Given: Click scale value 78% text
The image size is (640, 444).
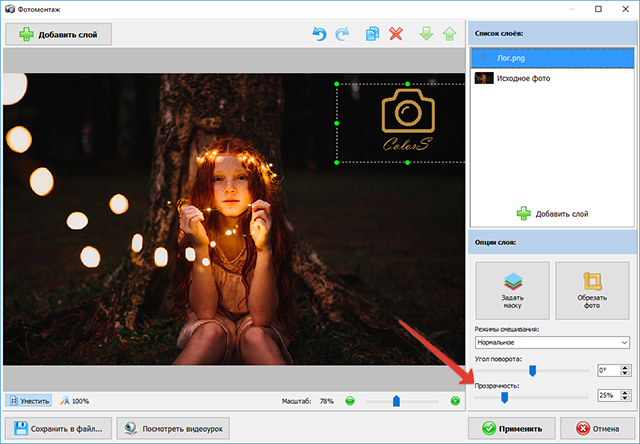Looking at the screenshot, I should [327, 401].
